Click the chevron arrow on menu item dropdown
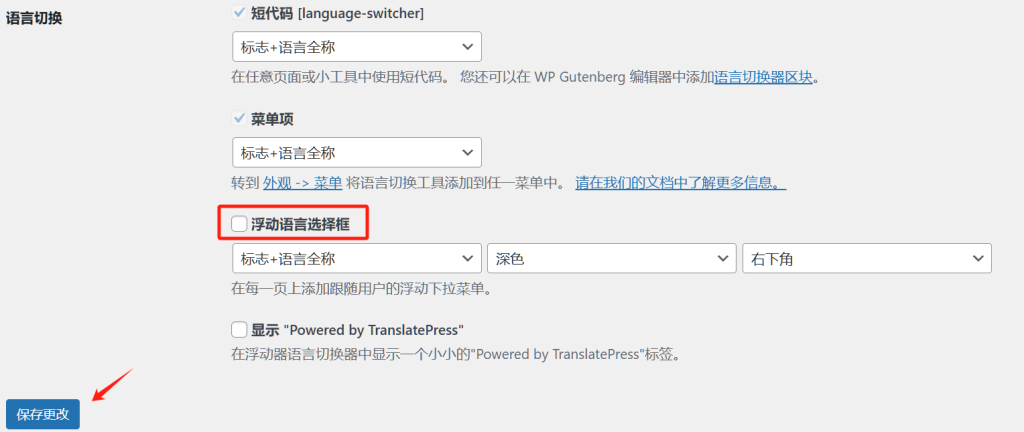Viewport: 1024px width, 432px height. click(x=467, y=152)
